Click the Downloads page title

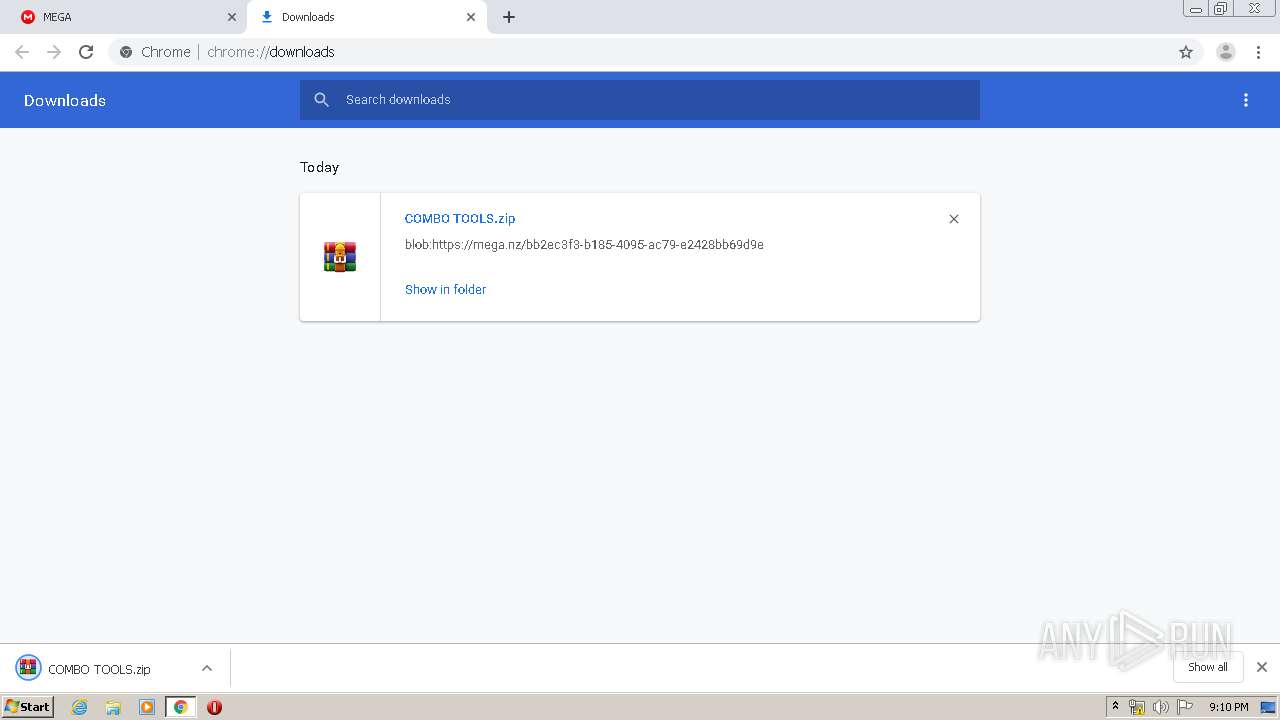point(65,100)
